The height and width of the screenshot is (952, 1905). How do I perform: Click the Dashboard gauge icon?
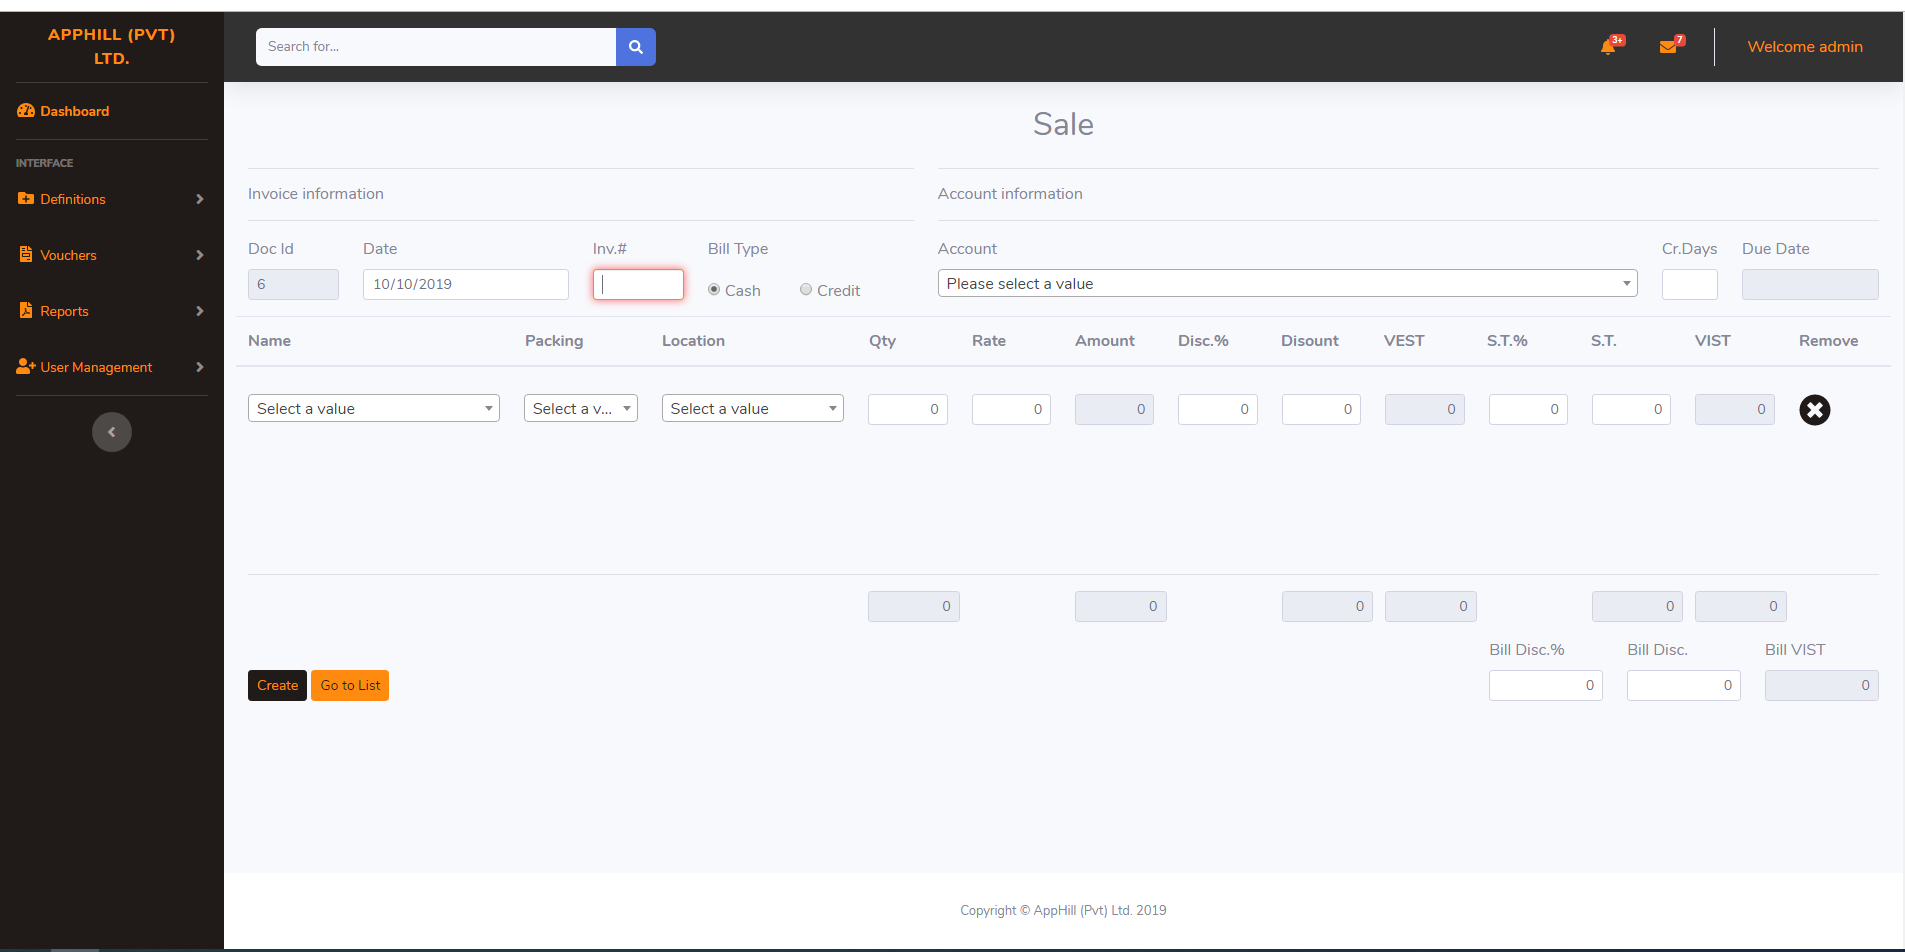pos(26,111)
